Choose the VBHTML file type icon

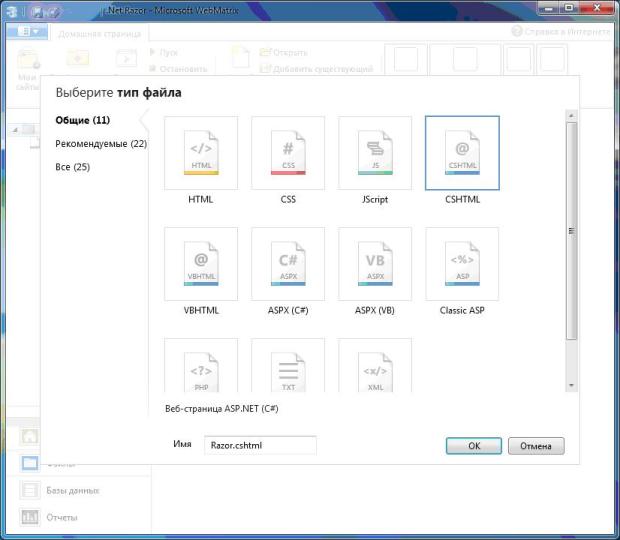click(x=201, y=264)
